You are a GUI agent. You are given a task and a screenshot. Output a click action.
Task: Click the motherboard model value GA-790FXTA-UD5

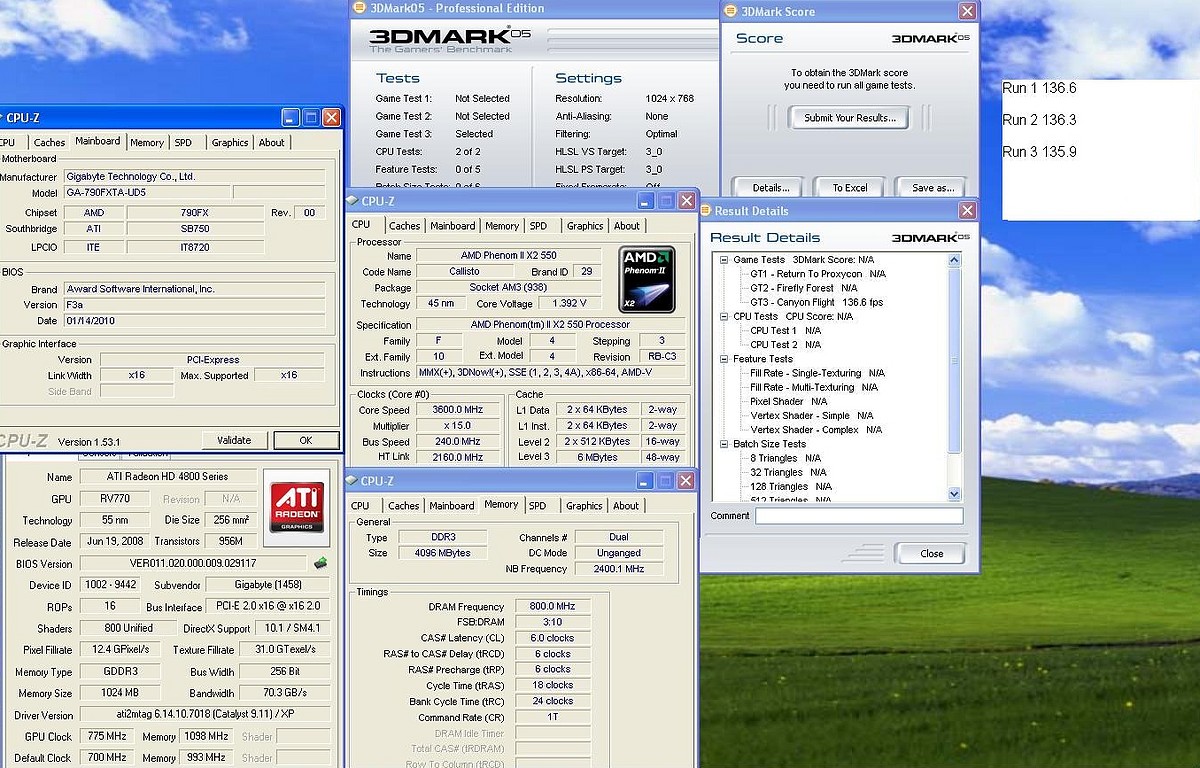pyautogui.click(x=147, y=193)
